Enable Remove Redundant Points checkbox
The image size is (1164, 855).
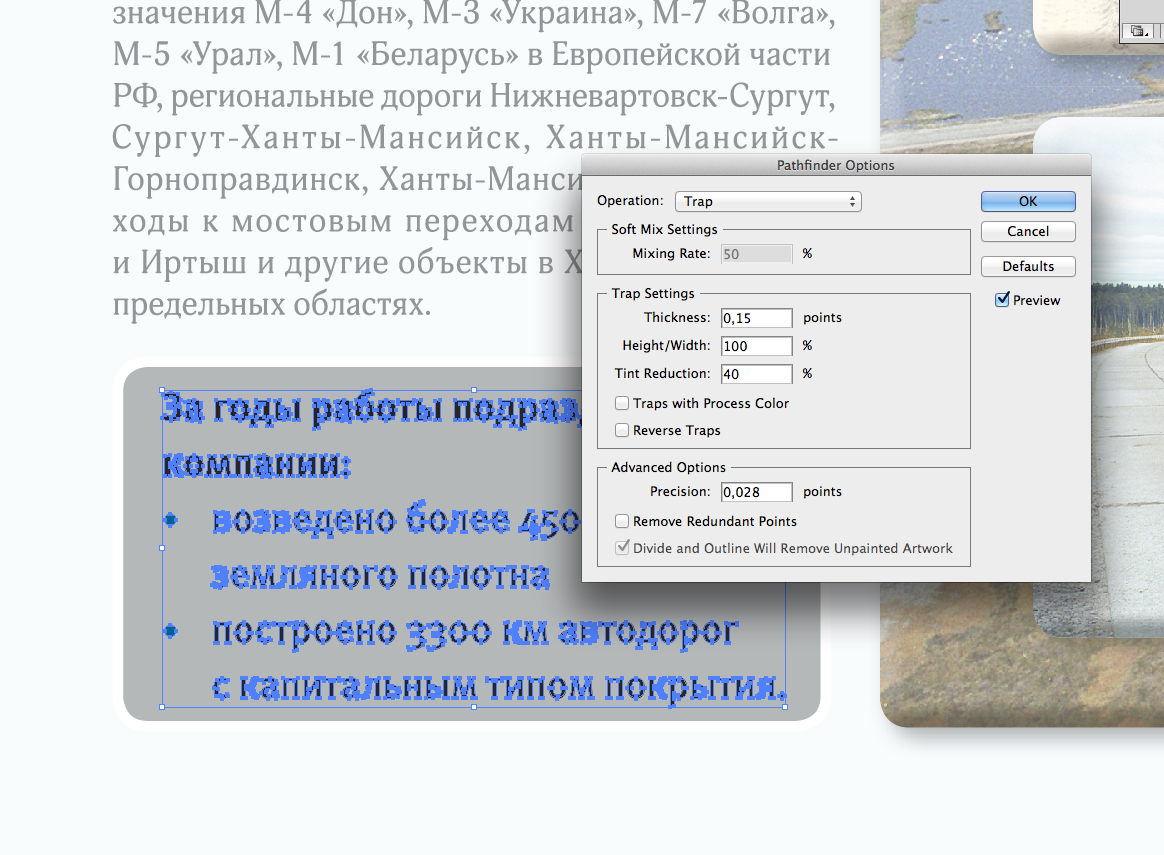[622, 521]
